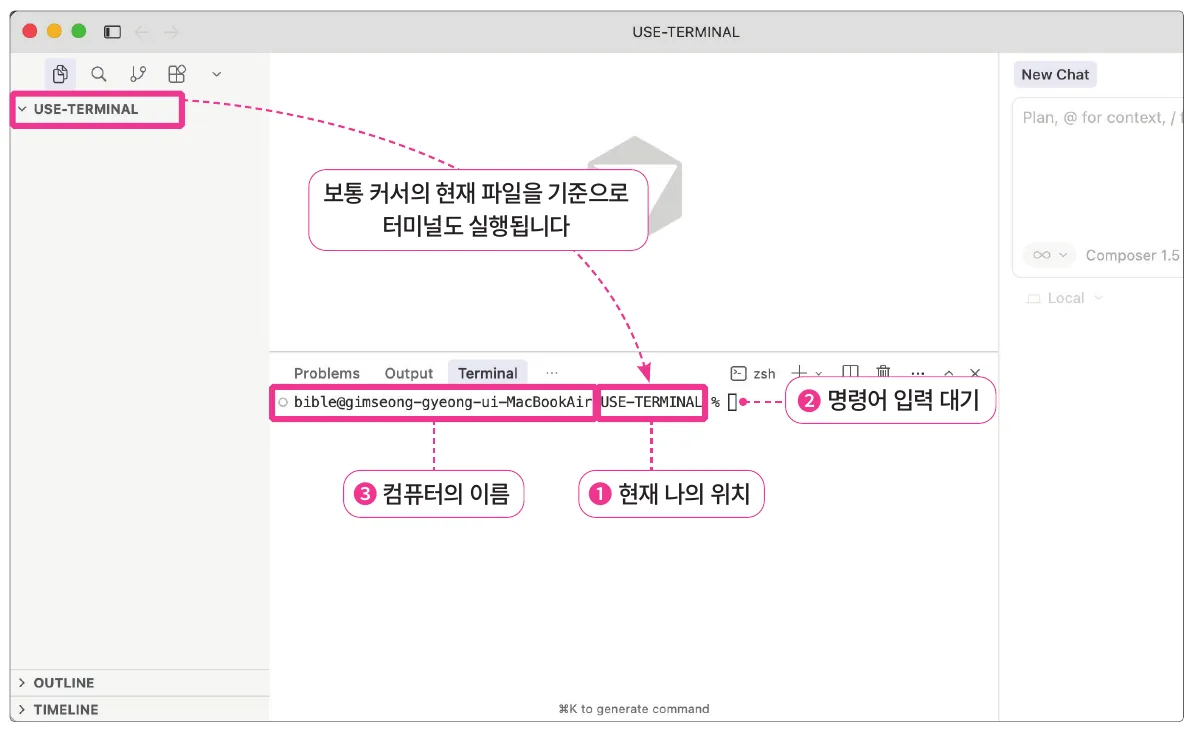
Task: Click the "bible@gimseong-gyeong-ui-MacBookAir" prompt text
Action: pyautogui.click(x=442, y=402)
